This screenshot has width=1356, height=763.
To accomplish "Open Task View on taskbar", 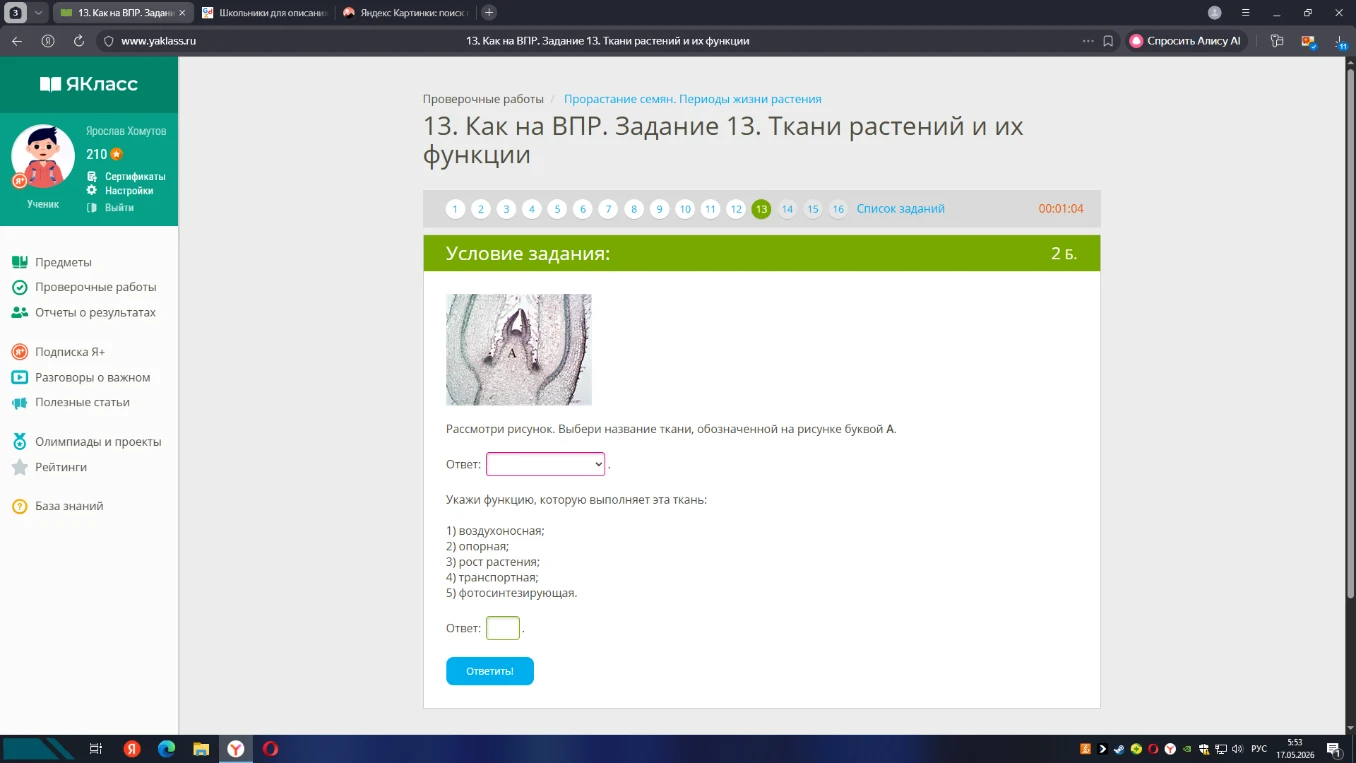I will [x=96, y=749].
